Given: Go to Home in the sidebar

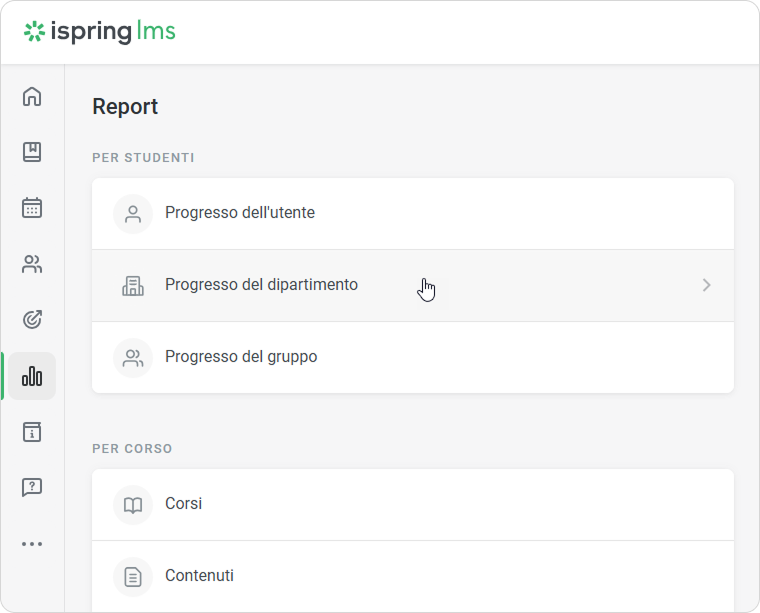Looking at the screenshot, I should tap(32, 97).
